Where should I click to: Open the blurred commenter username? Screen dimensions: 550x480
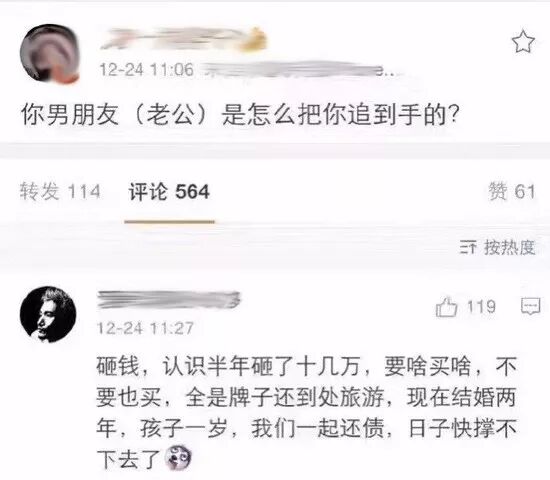click(168, 300)
